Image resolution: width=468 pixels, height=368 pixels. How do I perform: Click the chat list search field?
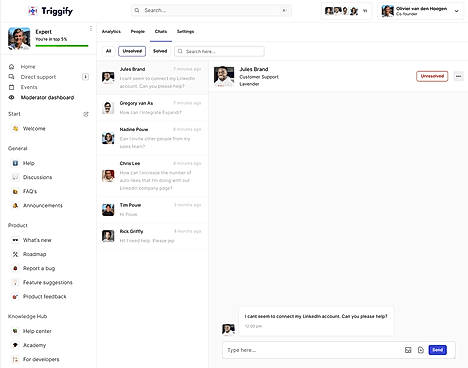[219, 51]
